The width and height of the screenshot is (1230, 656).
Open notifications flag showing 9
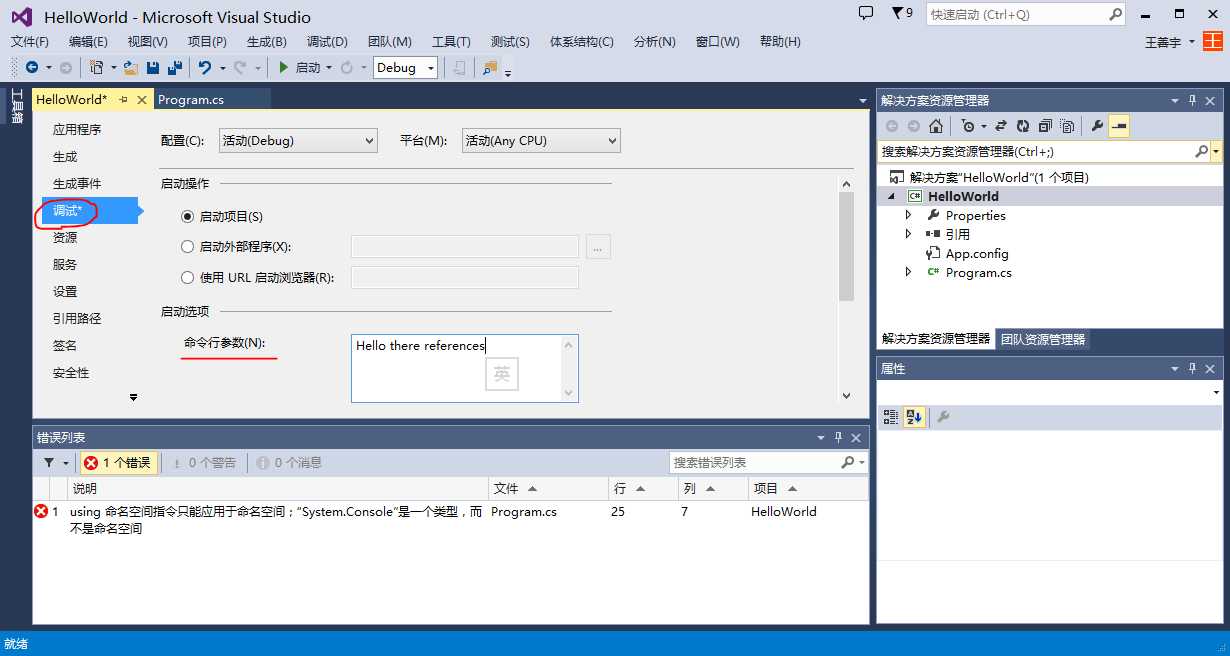pyautogui.click(x=902, y=13)
